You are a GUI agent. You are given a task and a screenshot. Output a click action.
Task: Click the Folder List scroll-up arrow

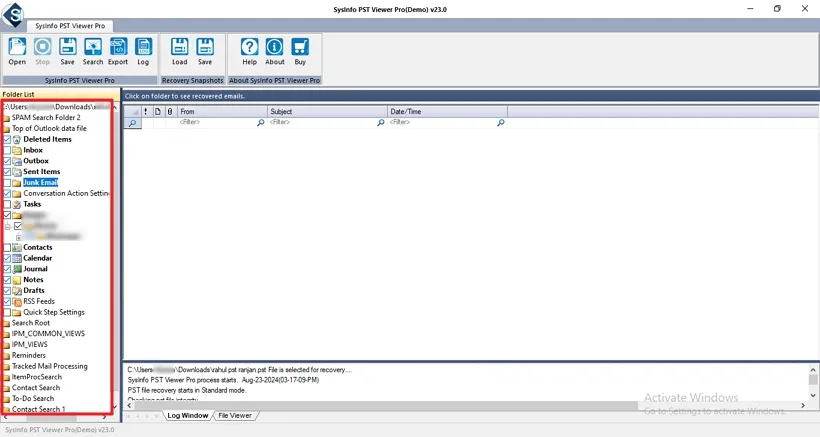115,107
